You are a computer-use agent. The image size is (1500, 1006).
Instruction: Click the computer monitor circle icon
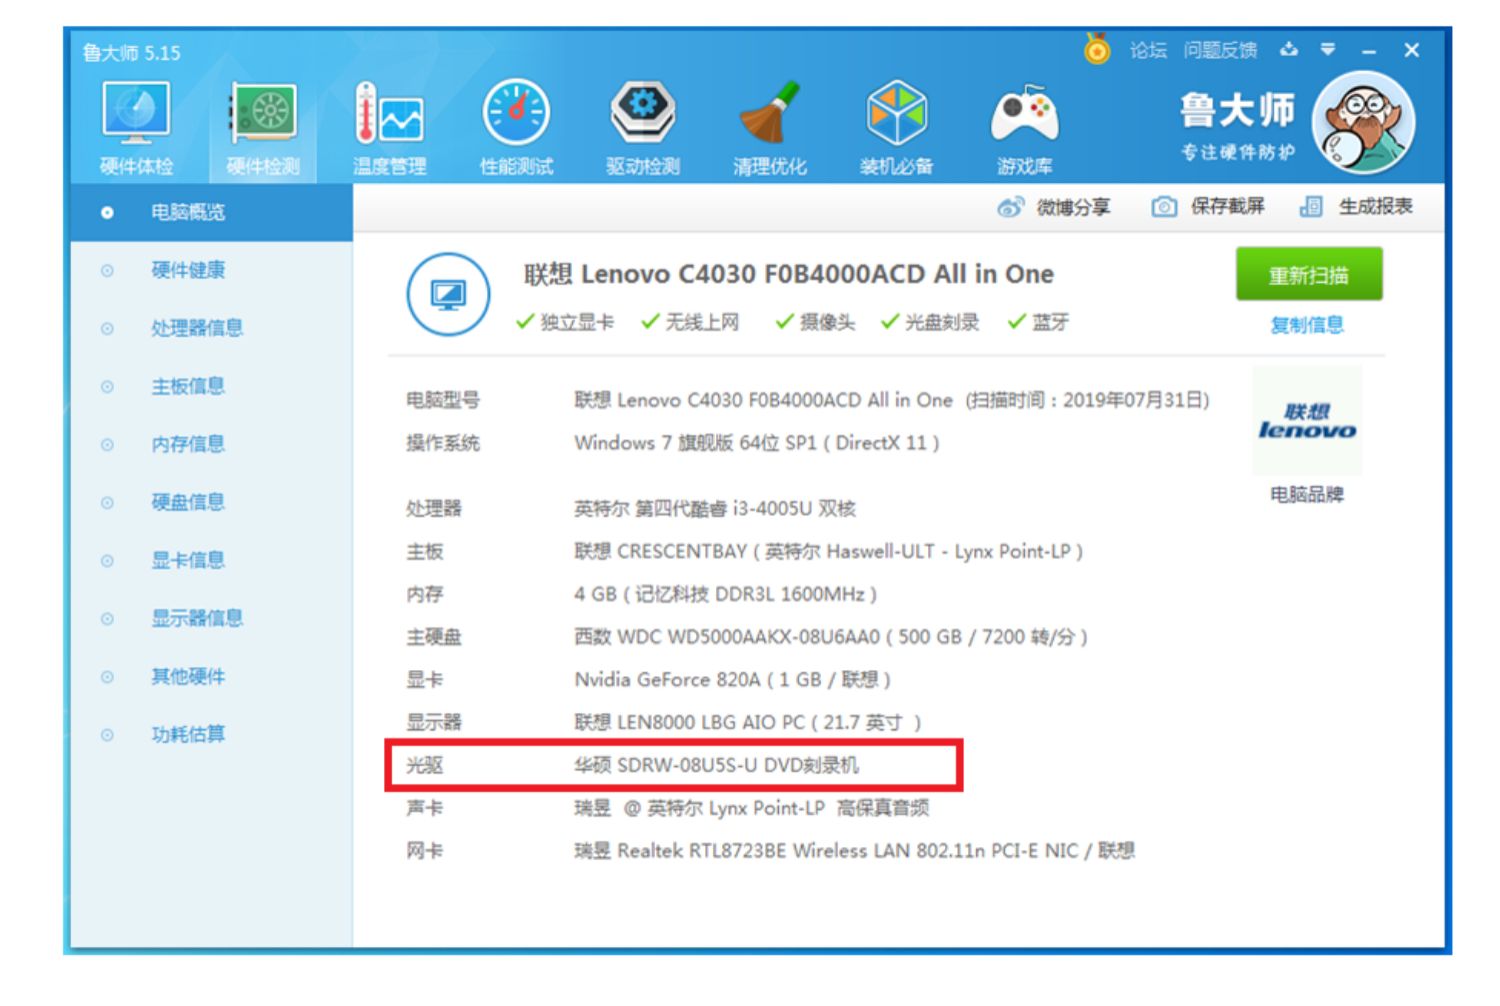(448, 295)
